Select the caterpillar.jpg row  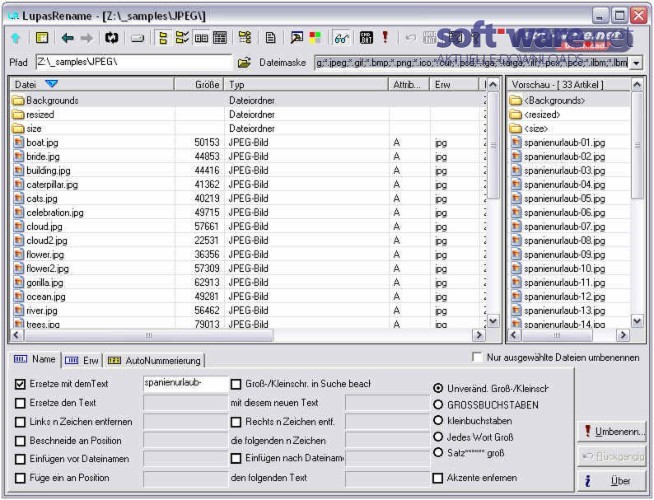(x=246, y=185)
